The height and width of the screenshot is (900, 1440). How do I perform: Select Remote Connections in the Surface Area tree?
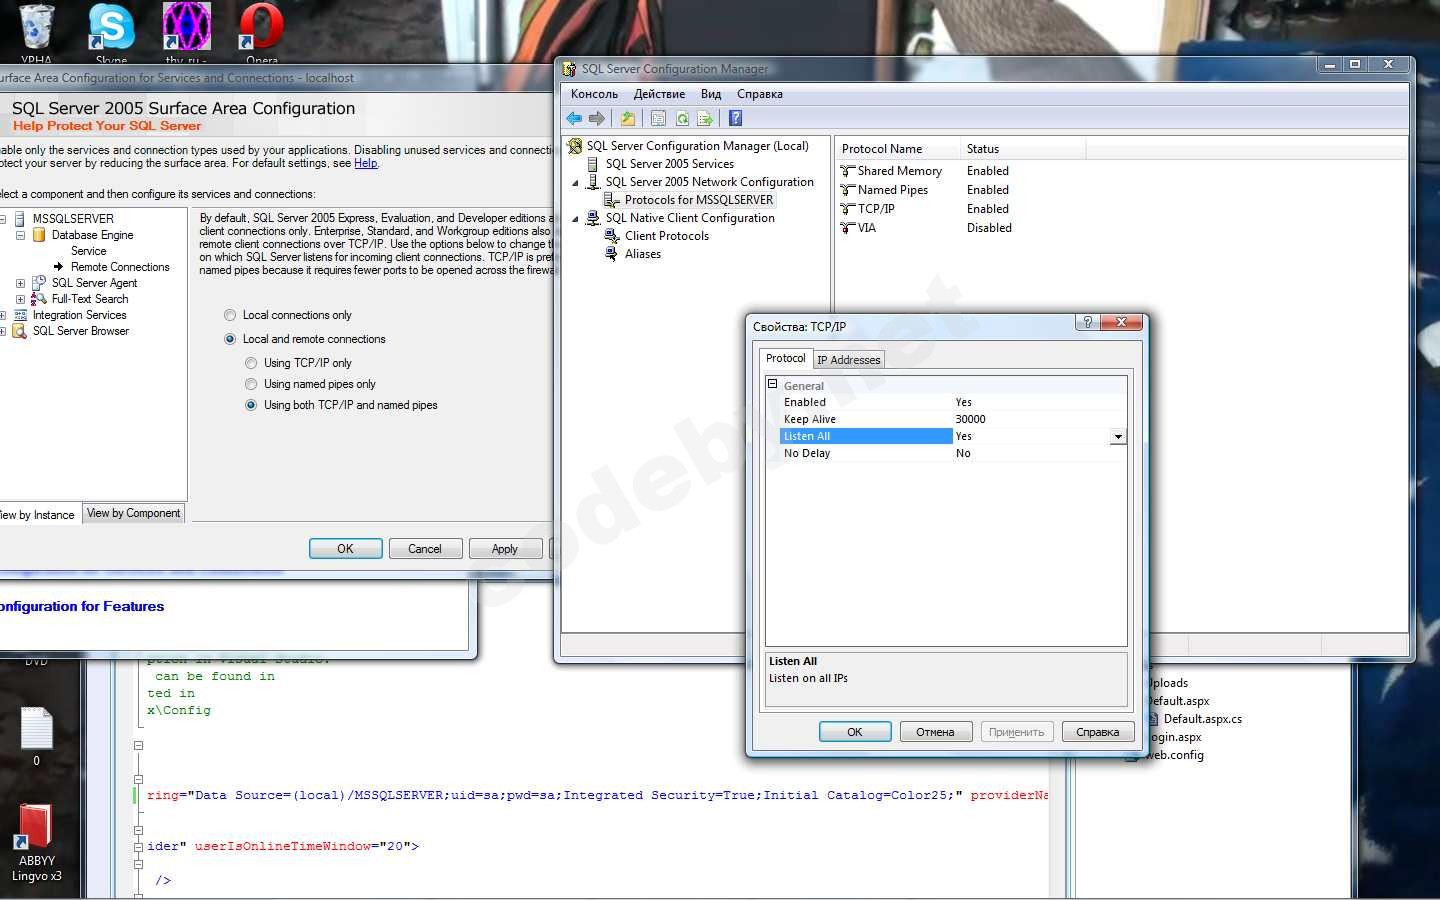120,267
